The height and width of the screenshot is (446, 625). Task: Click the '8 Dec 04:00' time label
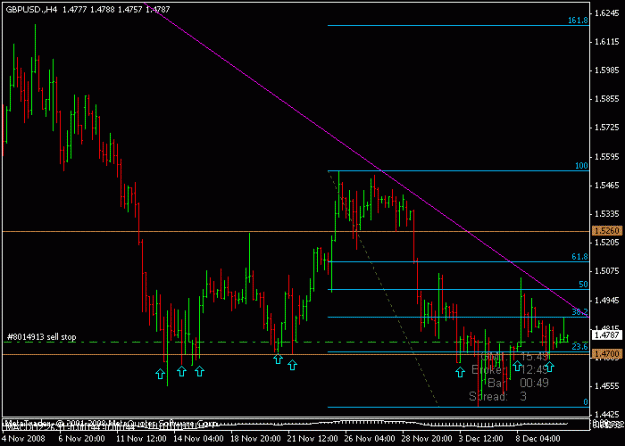pos(539,439)
